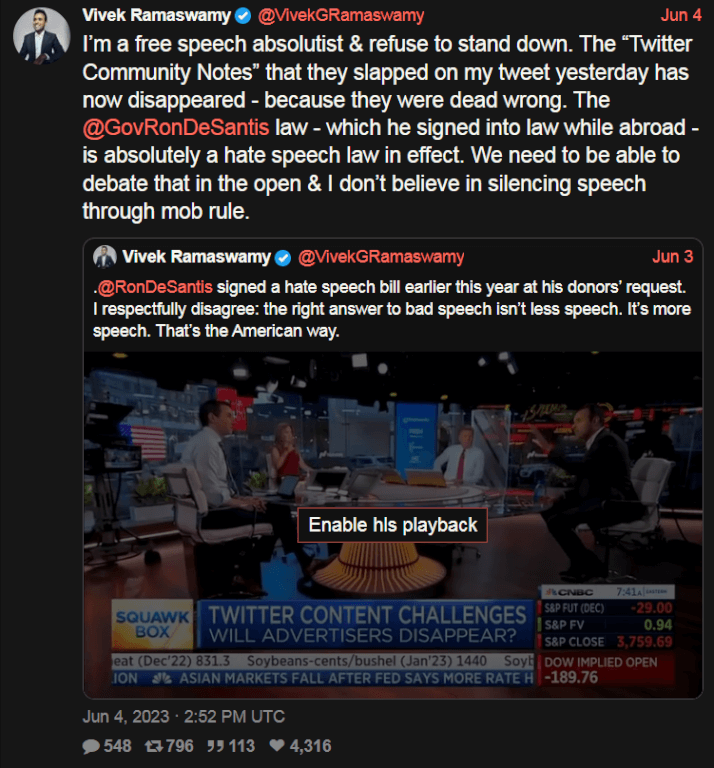Viewport: 714px width, 768px height.
Task: Open the @GovRonDeSantis mention link
Action: tap(176, 128)
